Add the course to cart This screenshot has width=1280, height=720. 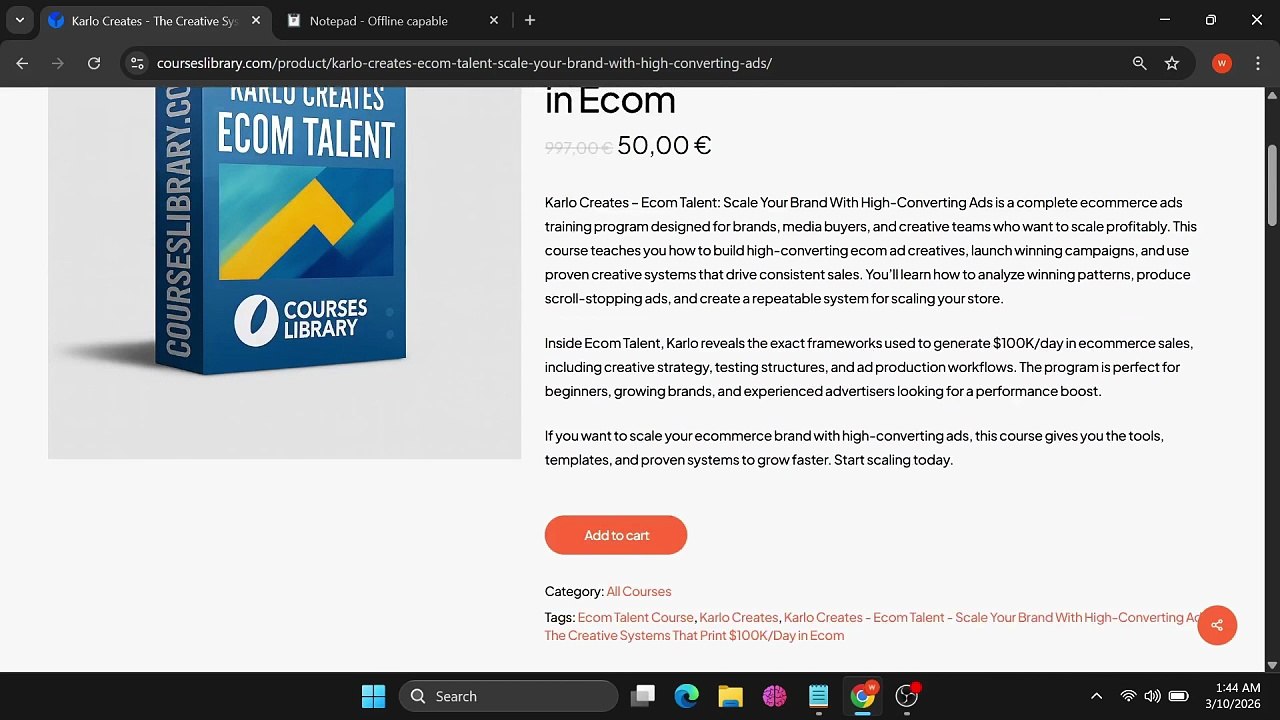[x=616, y=535]
